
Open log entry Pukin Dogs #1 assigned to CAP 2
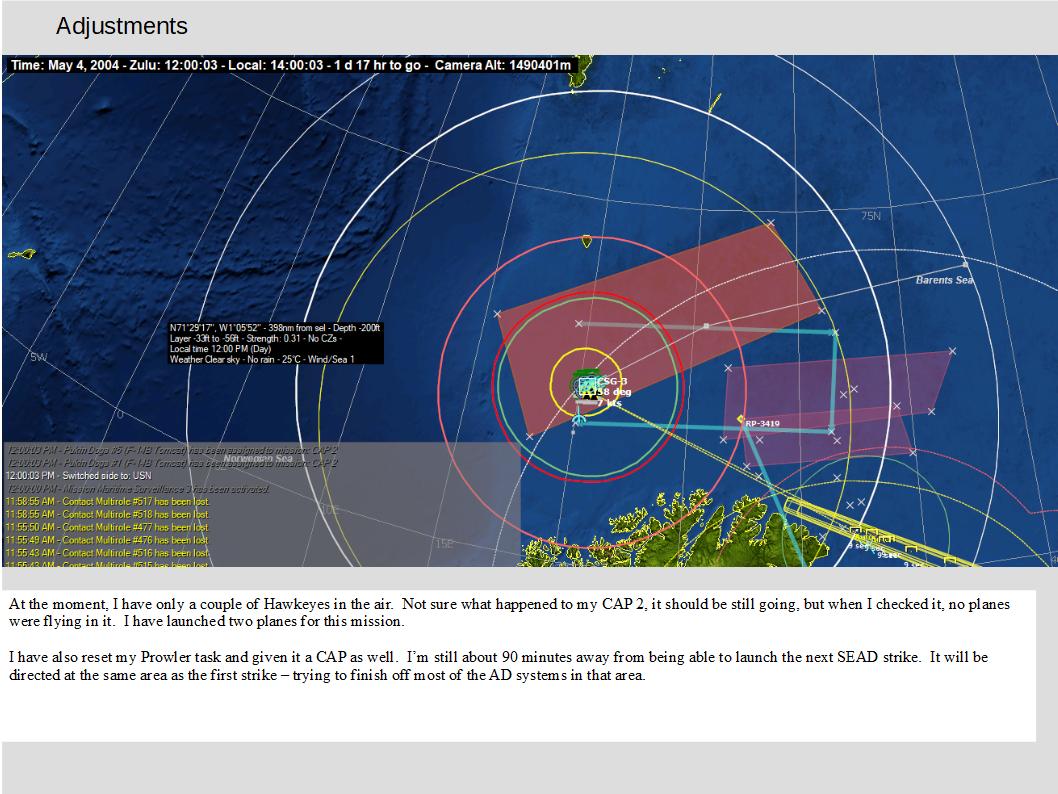click(172, 463)
